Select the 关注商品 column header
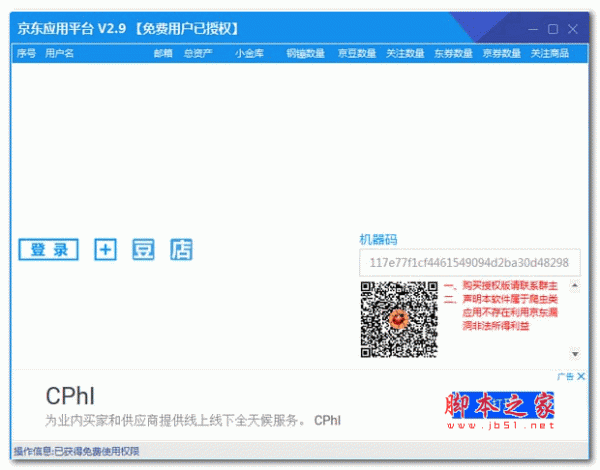 549,53
